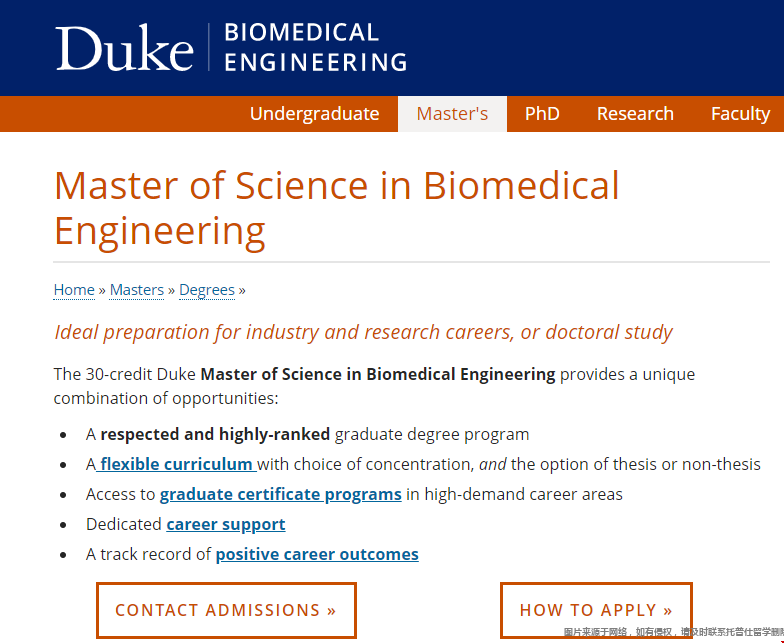Click the career support link

coord(226,524)
